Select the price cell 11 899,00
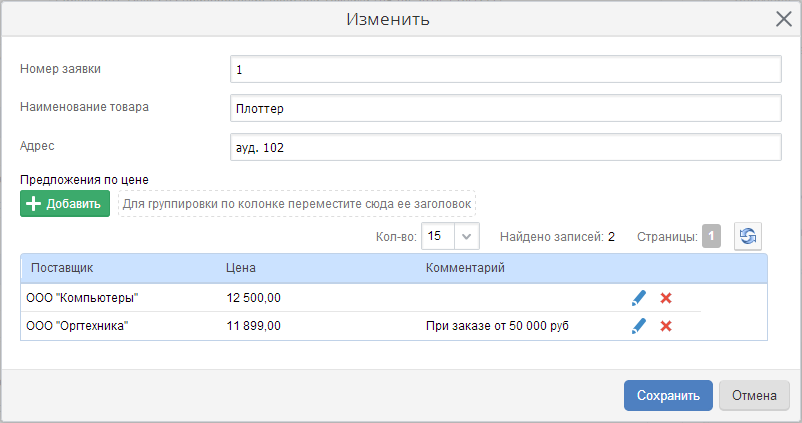The height and width of the screenshot is (423, 802). point(254,326)
